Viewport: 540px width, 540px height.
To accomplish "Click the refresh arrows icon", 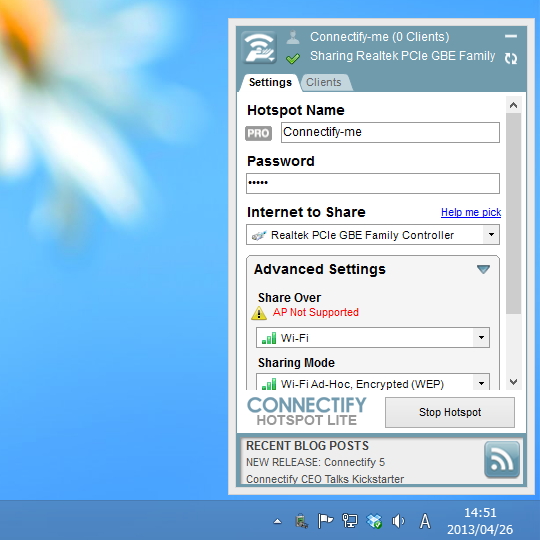I will tap(511, 58).
